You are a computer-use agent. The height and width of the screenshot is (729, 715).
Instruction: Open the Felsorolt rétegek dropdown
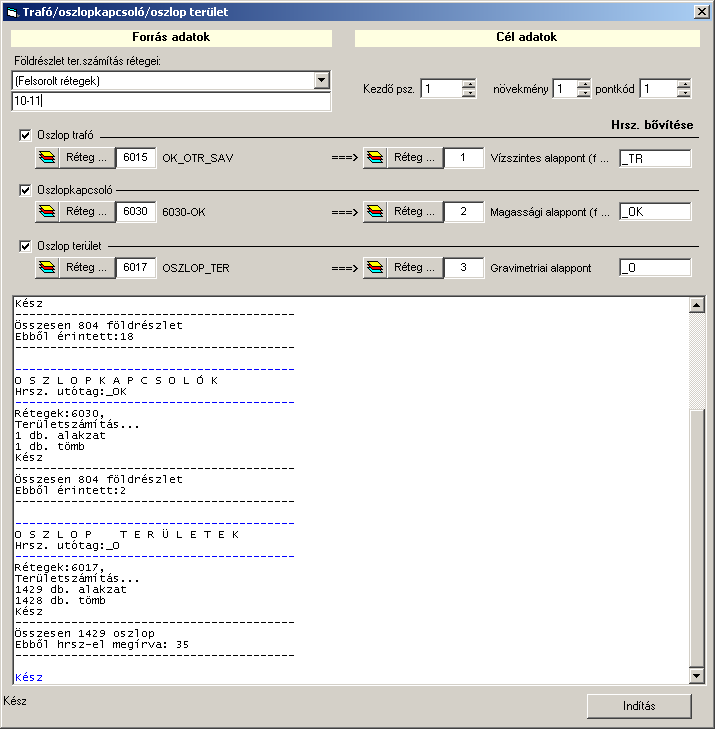click(x=321, y=80)
